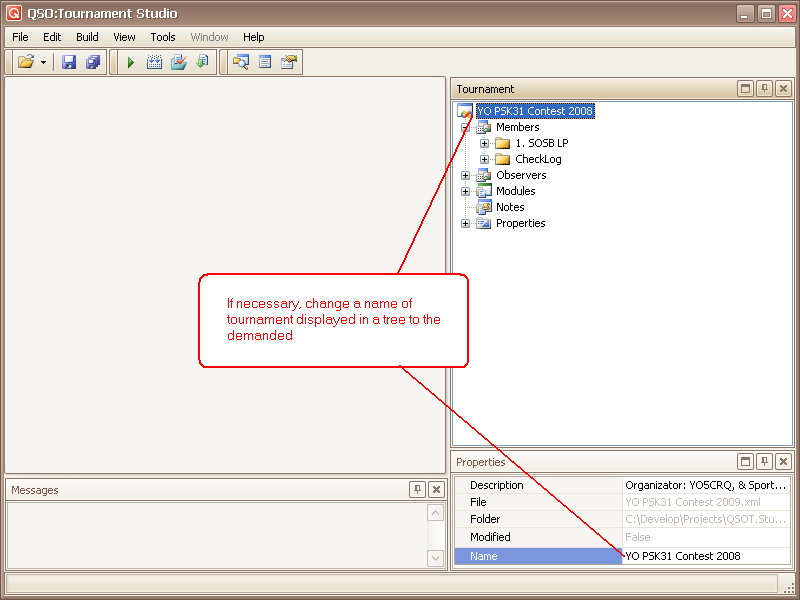This screenshot has width=800, height=600.
Task: Open the Tools menu
Action: coord(163,37)
